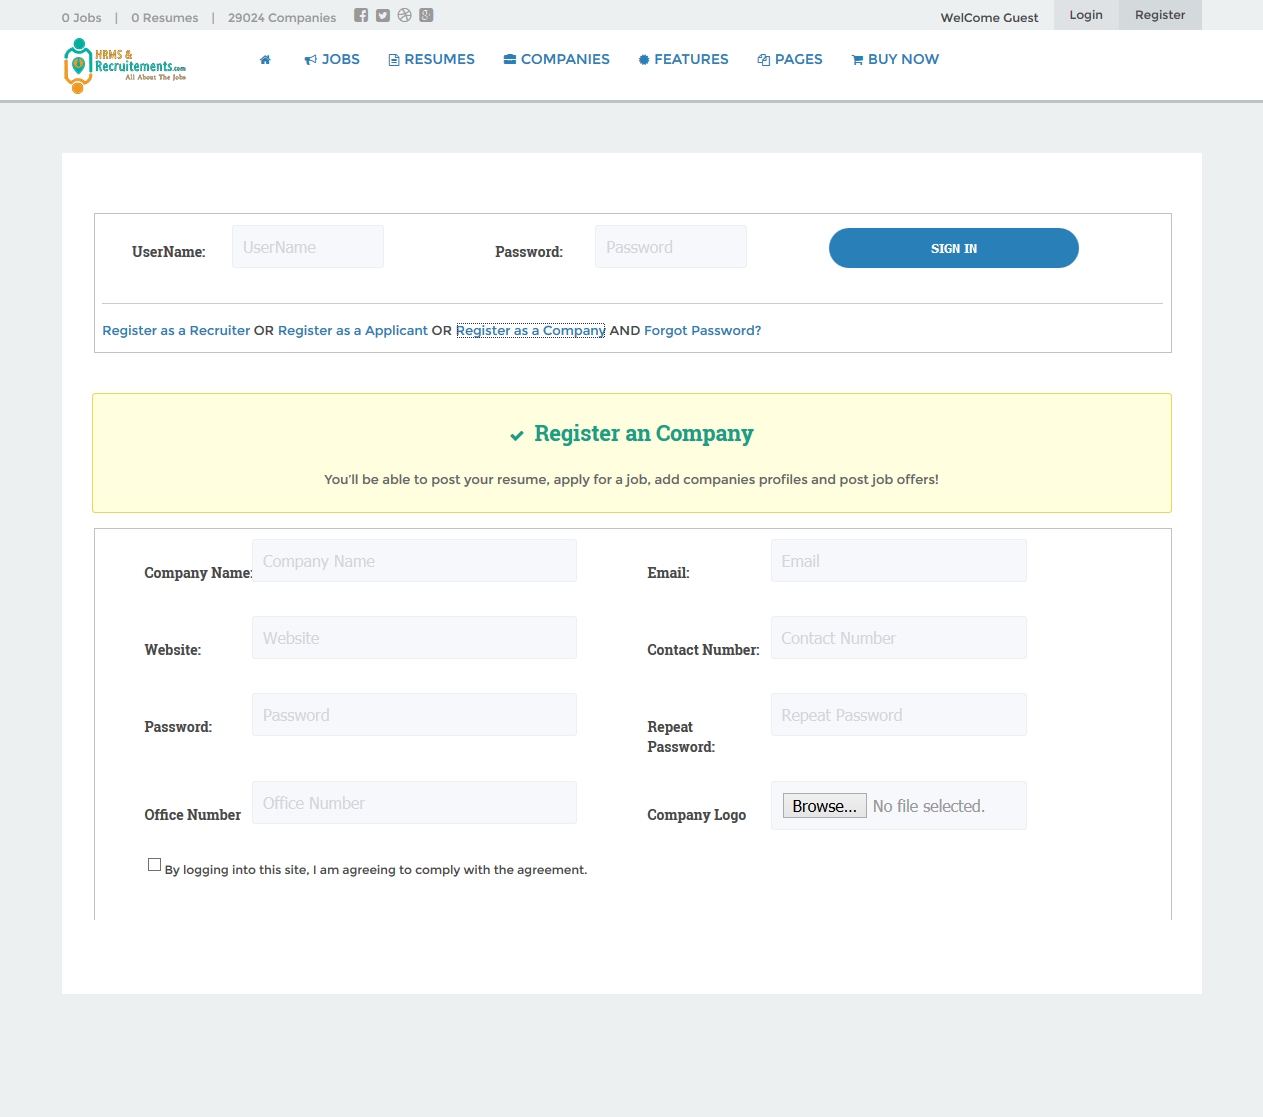Click Browse... to upload company logo
Image resolution: width=1263 pixels, height=1117 pixels.
tap(825, 806)
